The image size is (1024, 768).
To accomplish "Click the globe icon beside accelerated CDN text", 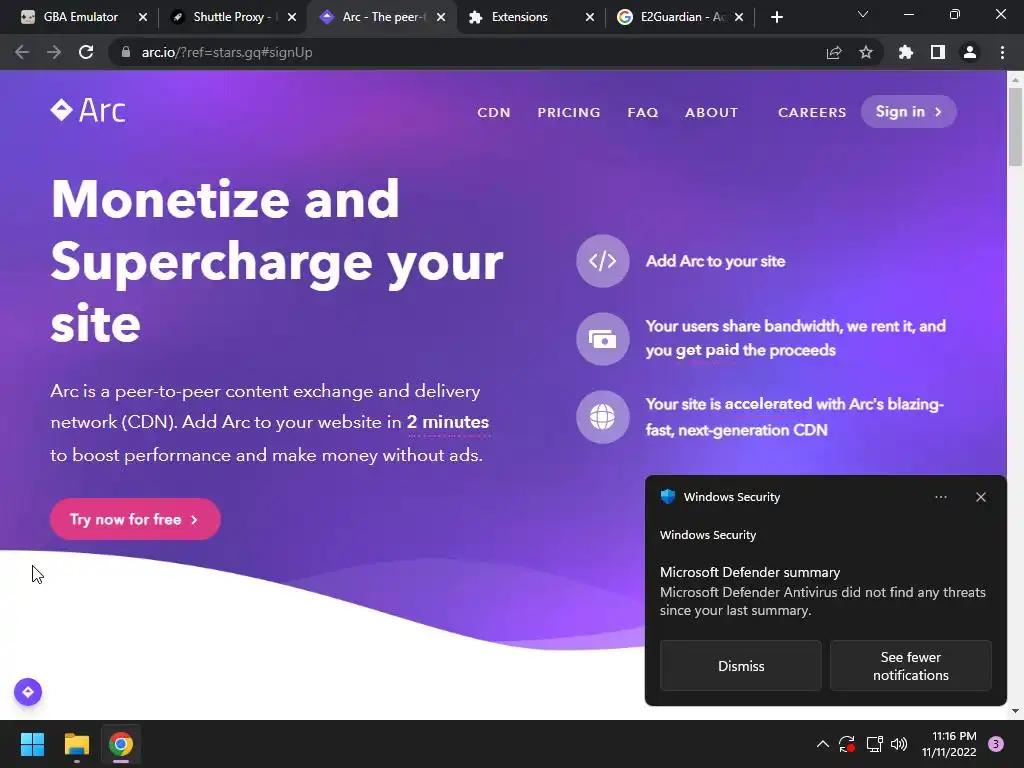I will [x=602, y=417].
